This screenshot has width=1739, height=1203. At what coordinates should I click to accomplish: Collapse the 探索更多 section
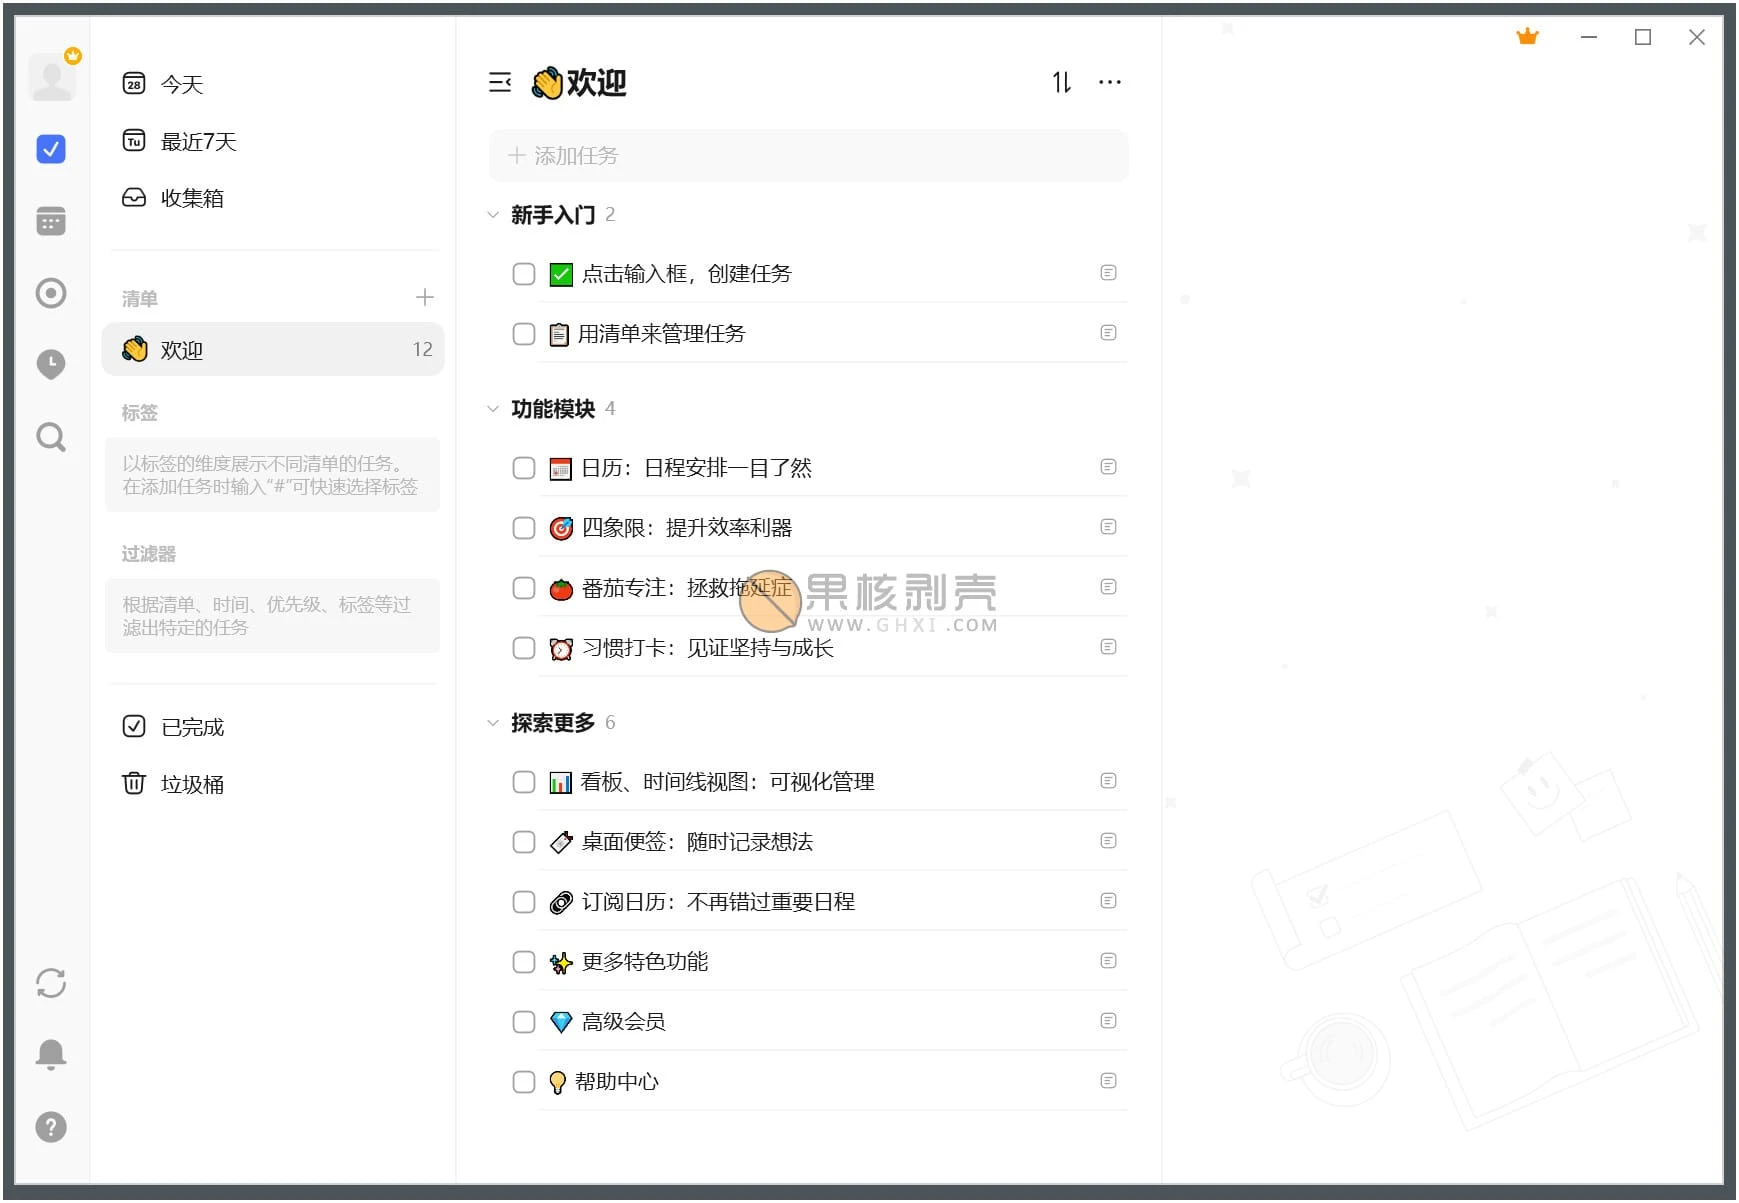pos(492,723)
